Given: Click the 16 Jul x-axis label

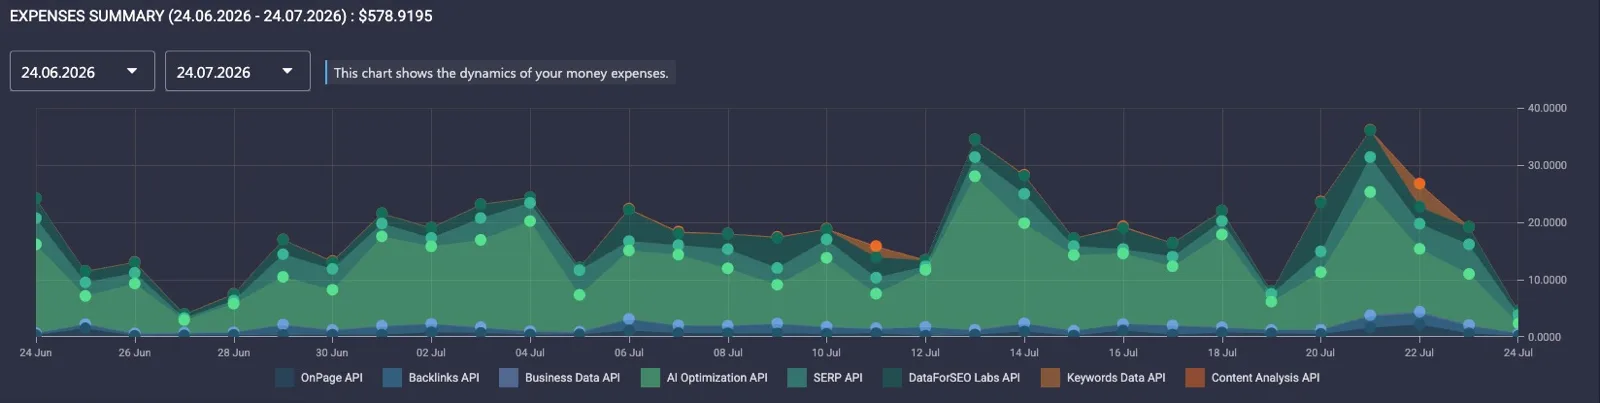Looking at the screenshot, I should (x=1123, y=353).
